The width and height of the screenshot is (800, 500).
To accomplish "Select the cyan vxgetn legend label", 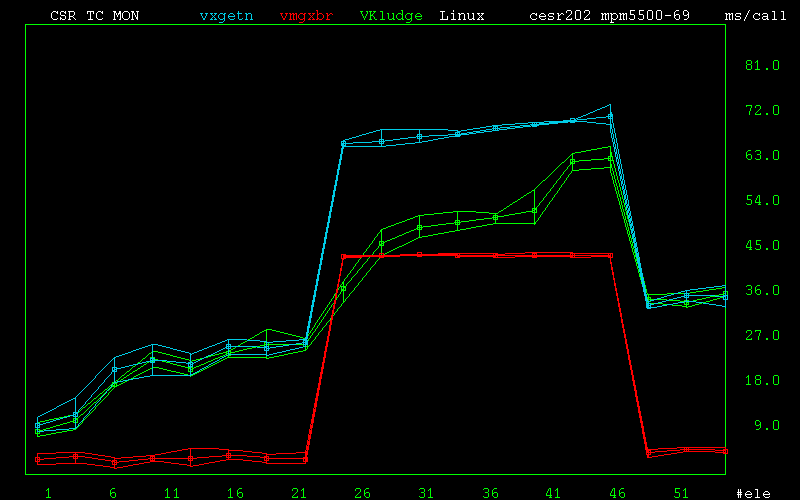I will tap(226, 16).
